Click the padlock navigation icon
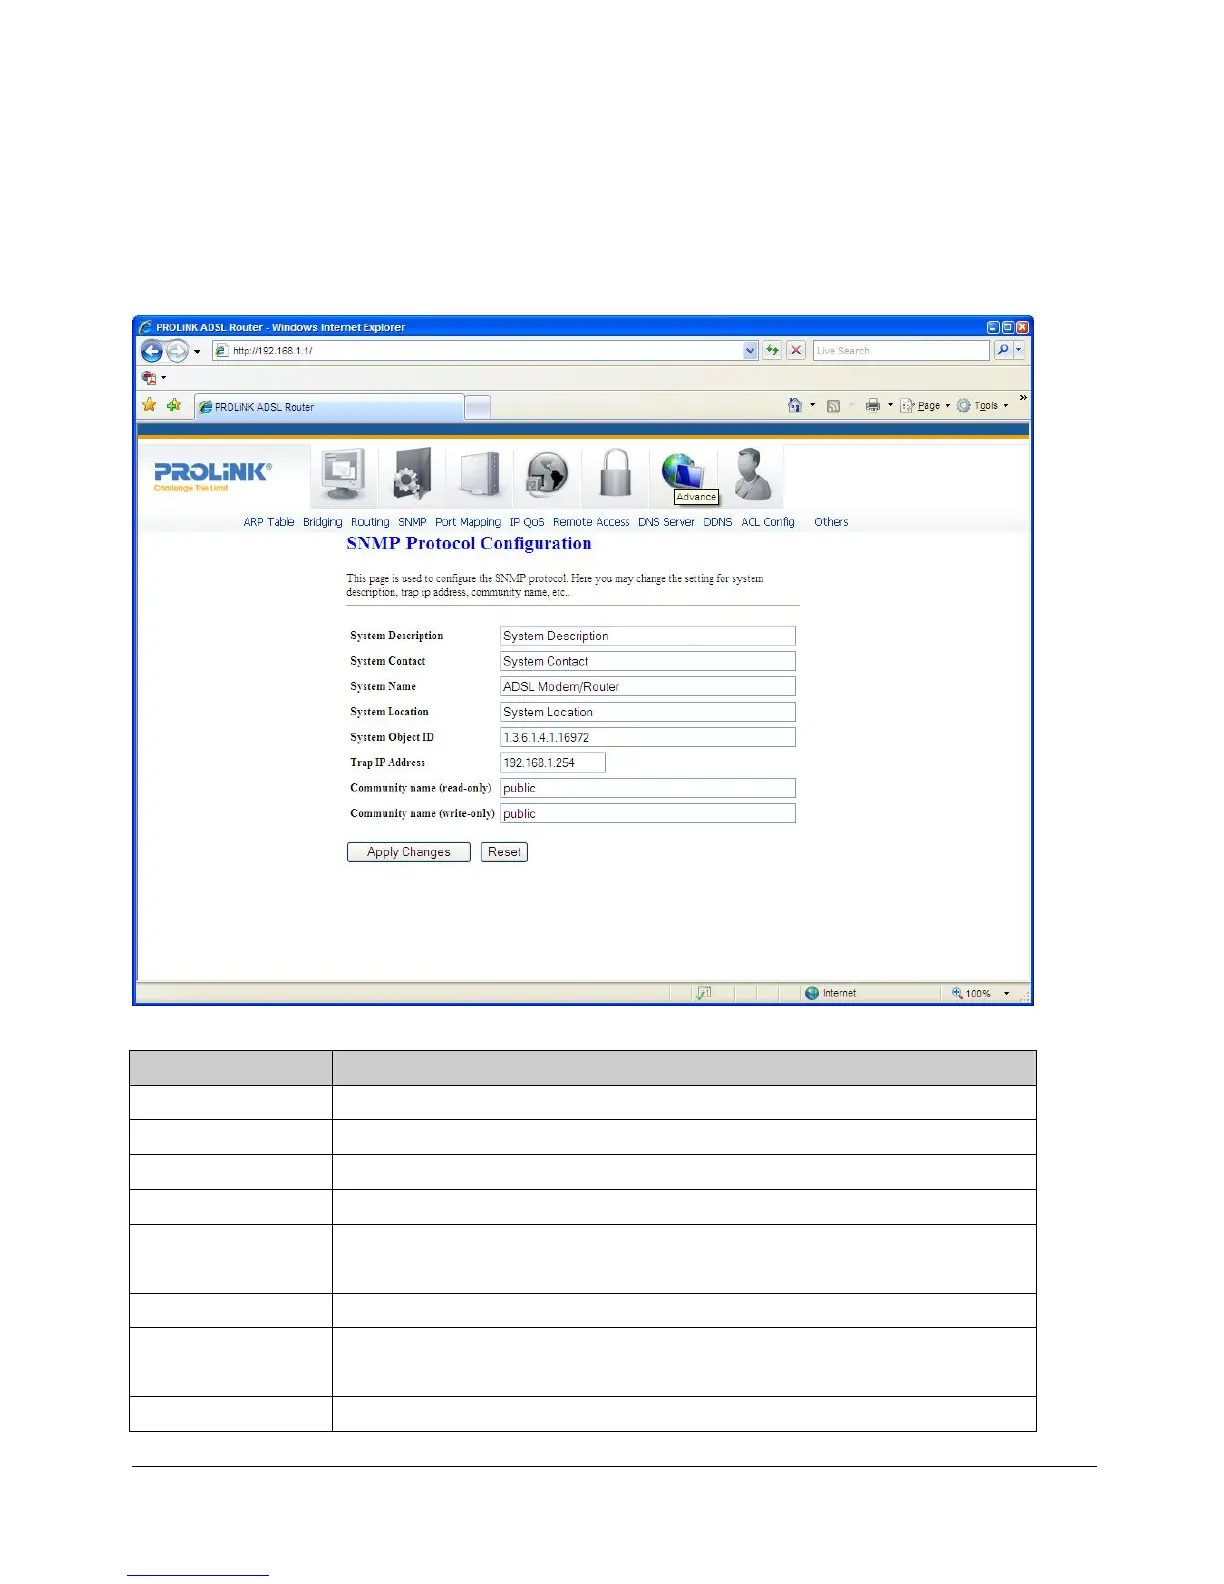The height and width of the screenshot is (1584, 1224). pos(615,473)
